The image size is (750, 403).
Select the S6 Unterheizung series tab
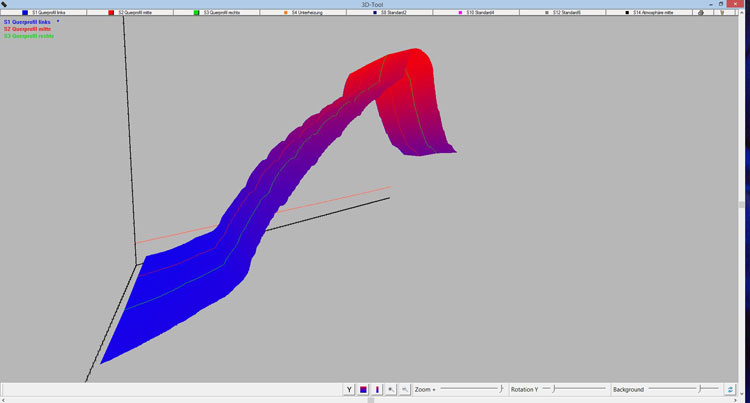pyautogui.click(x=302, y=13)
